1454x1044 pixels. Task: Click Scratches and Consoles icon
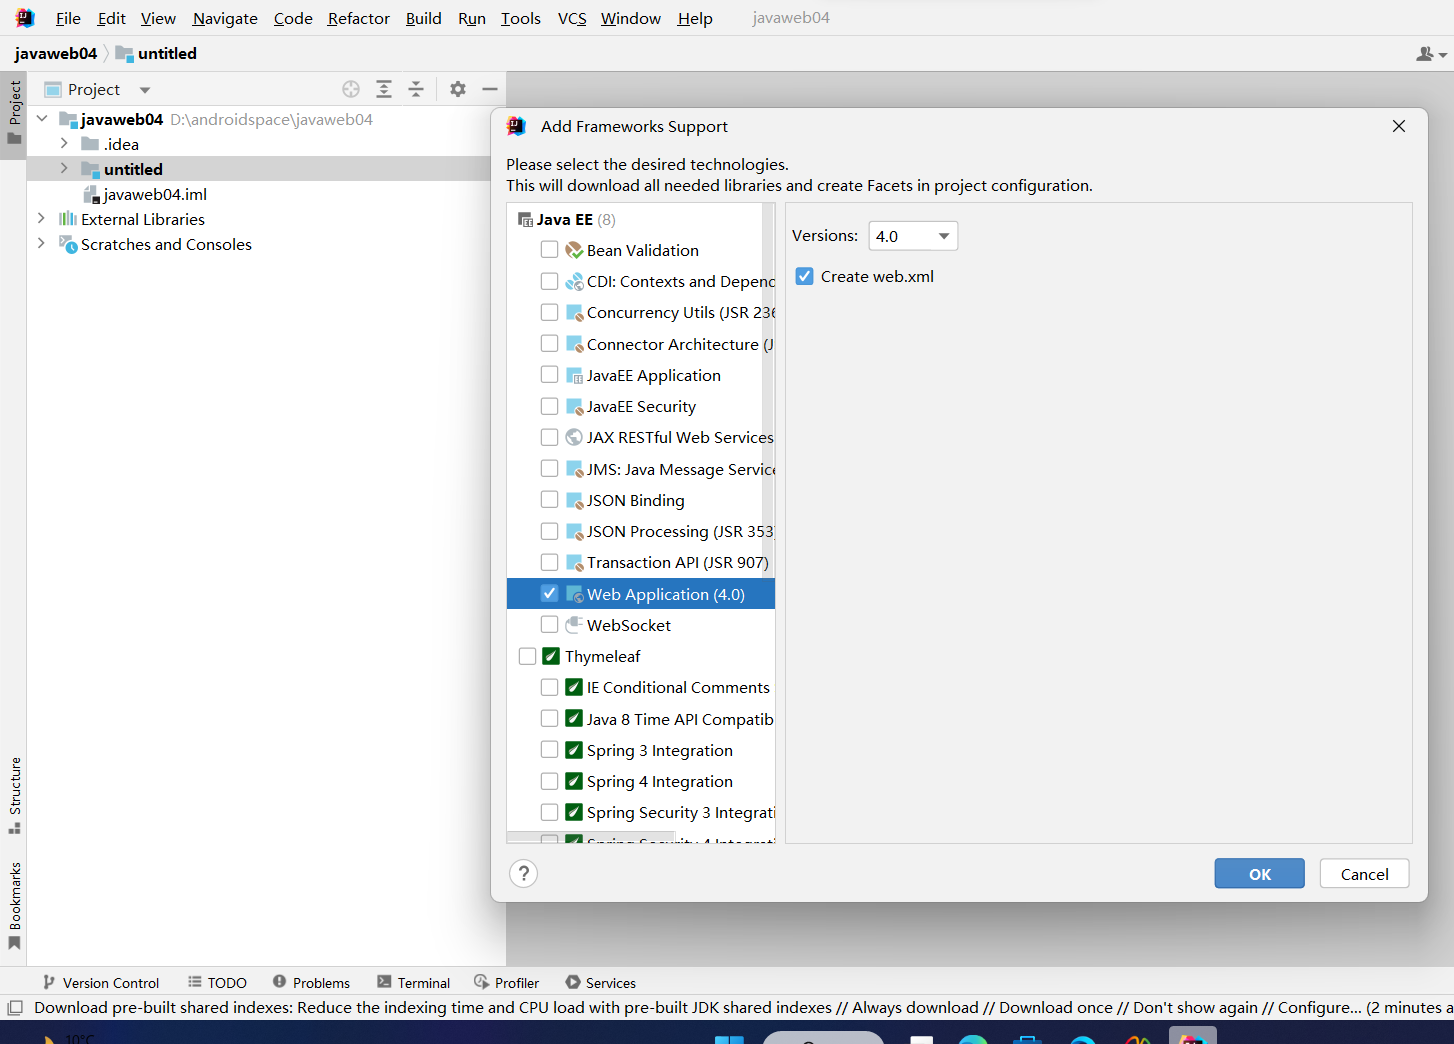[x=68, y=244]
